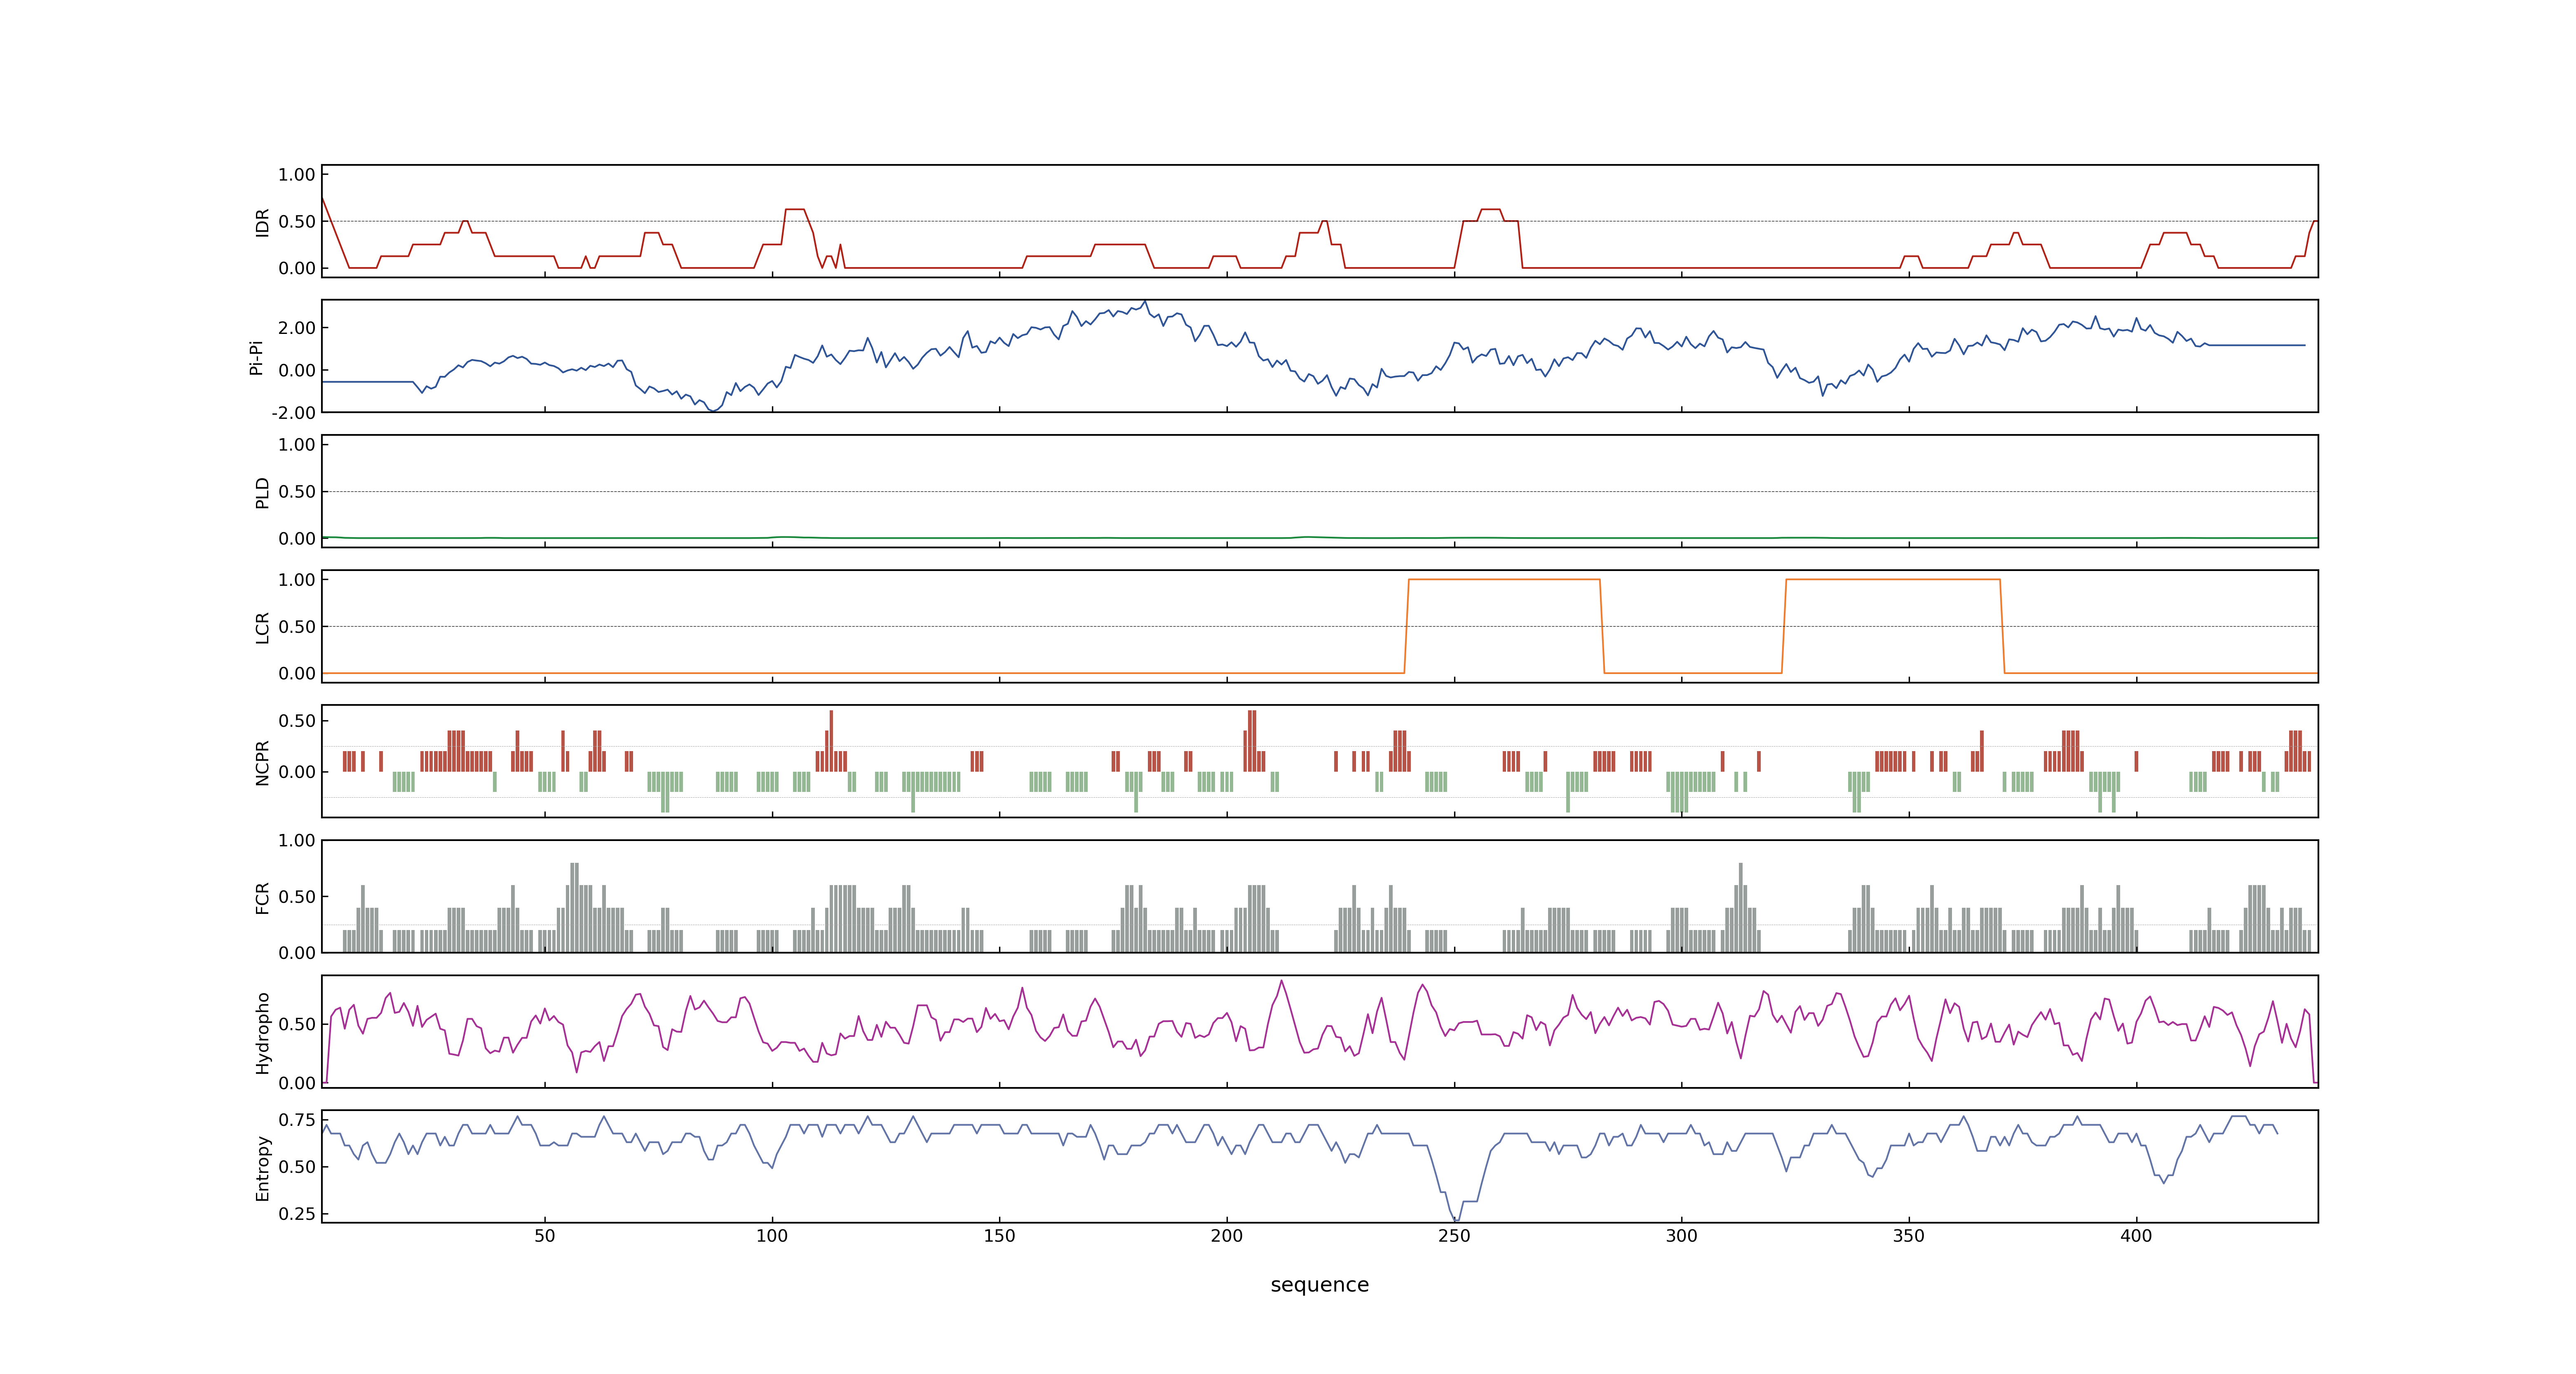Click the 0.75 tick on Entropy axis
Image resolution: width=2576 pixels, height=1374 pixels.
(x=297, y=1120)
